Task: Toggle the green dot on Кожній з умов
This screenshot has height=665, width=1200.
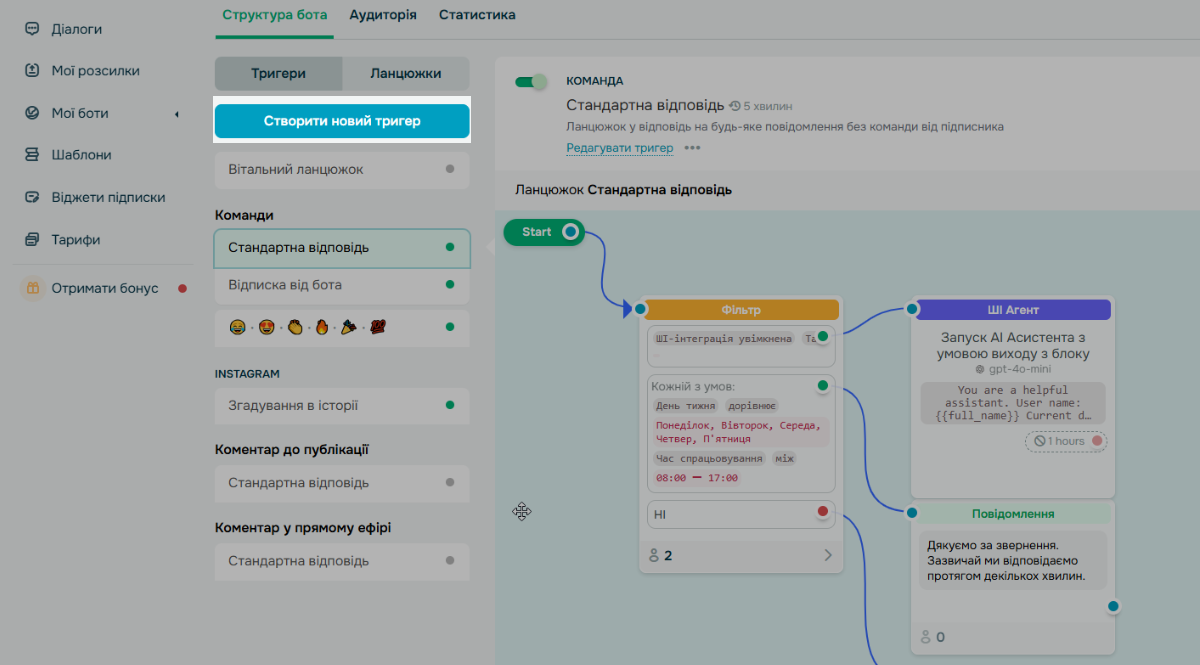Action: [x=822, y=385]
